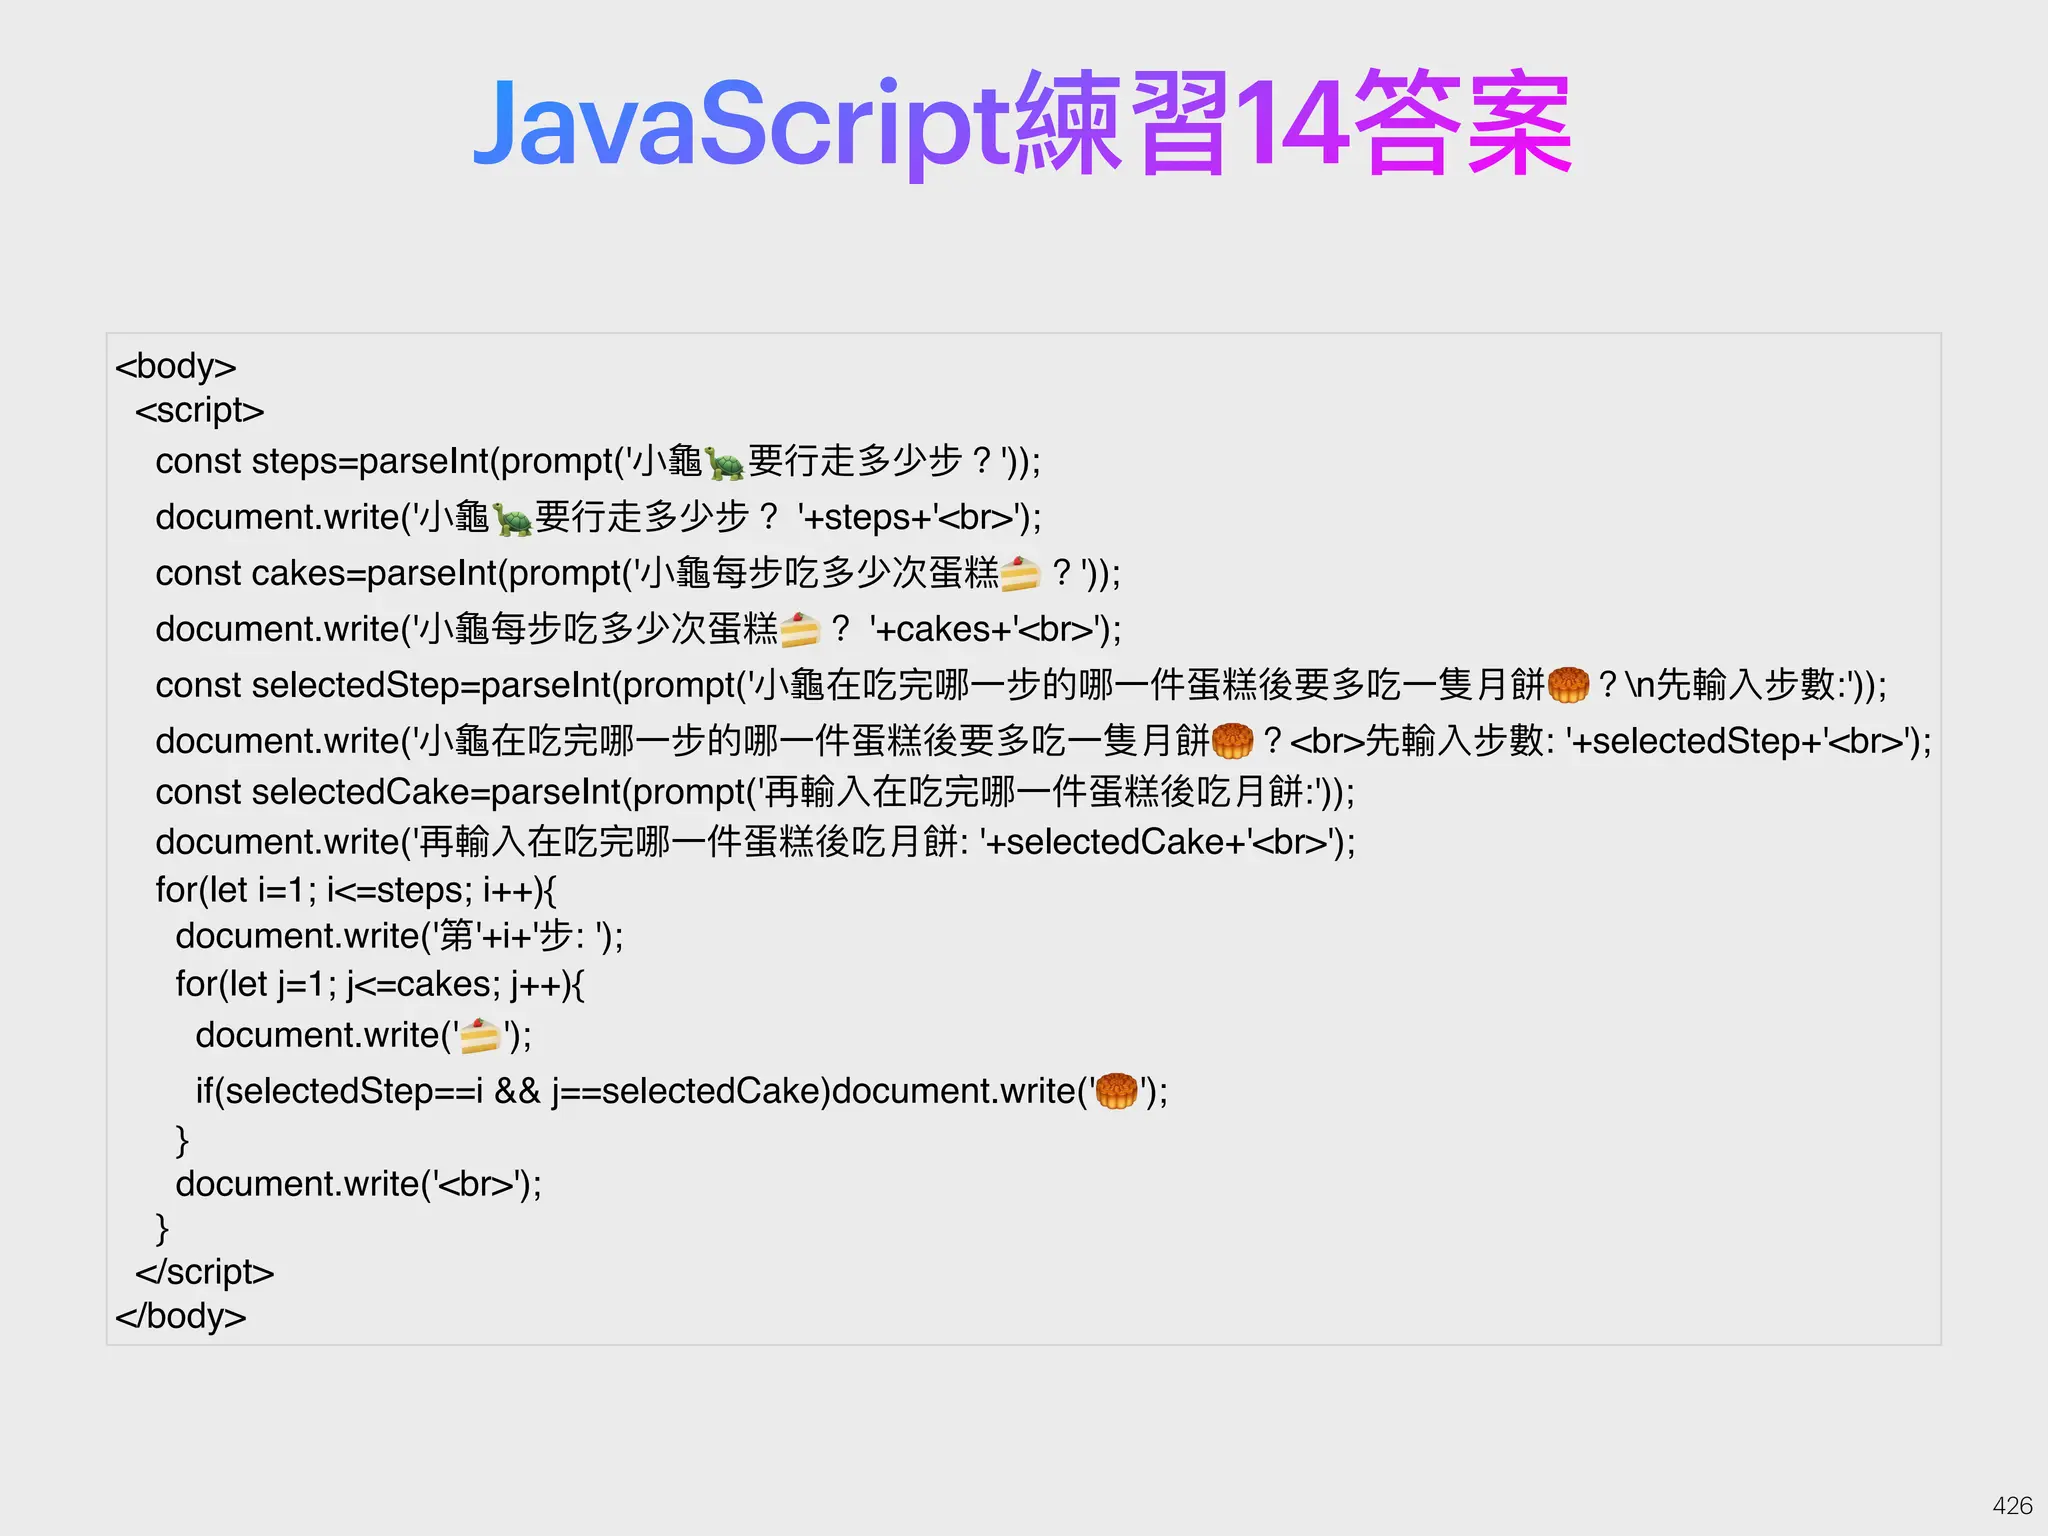The image size is (2048, 1536).
Task: Click the closing </script> tag line
Action: point(204,1272)
